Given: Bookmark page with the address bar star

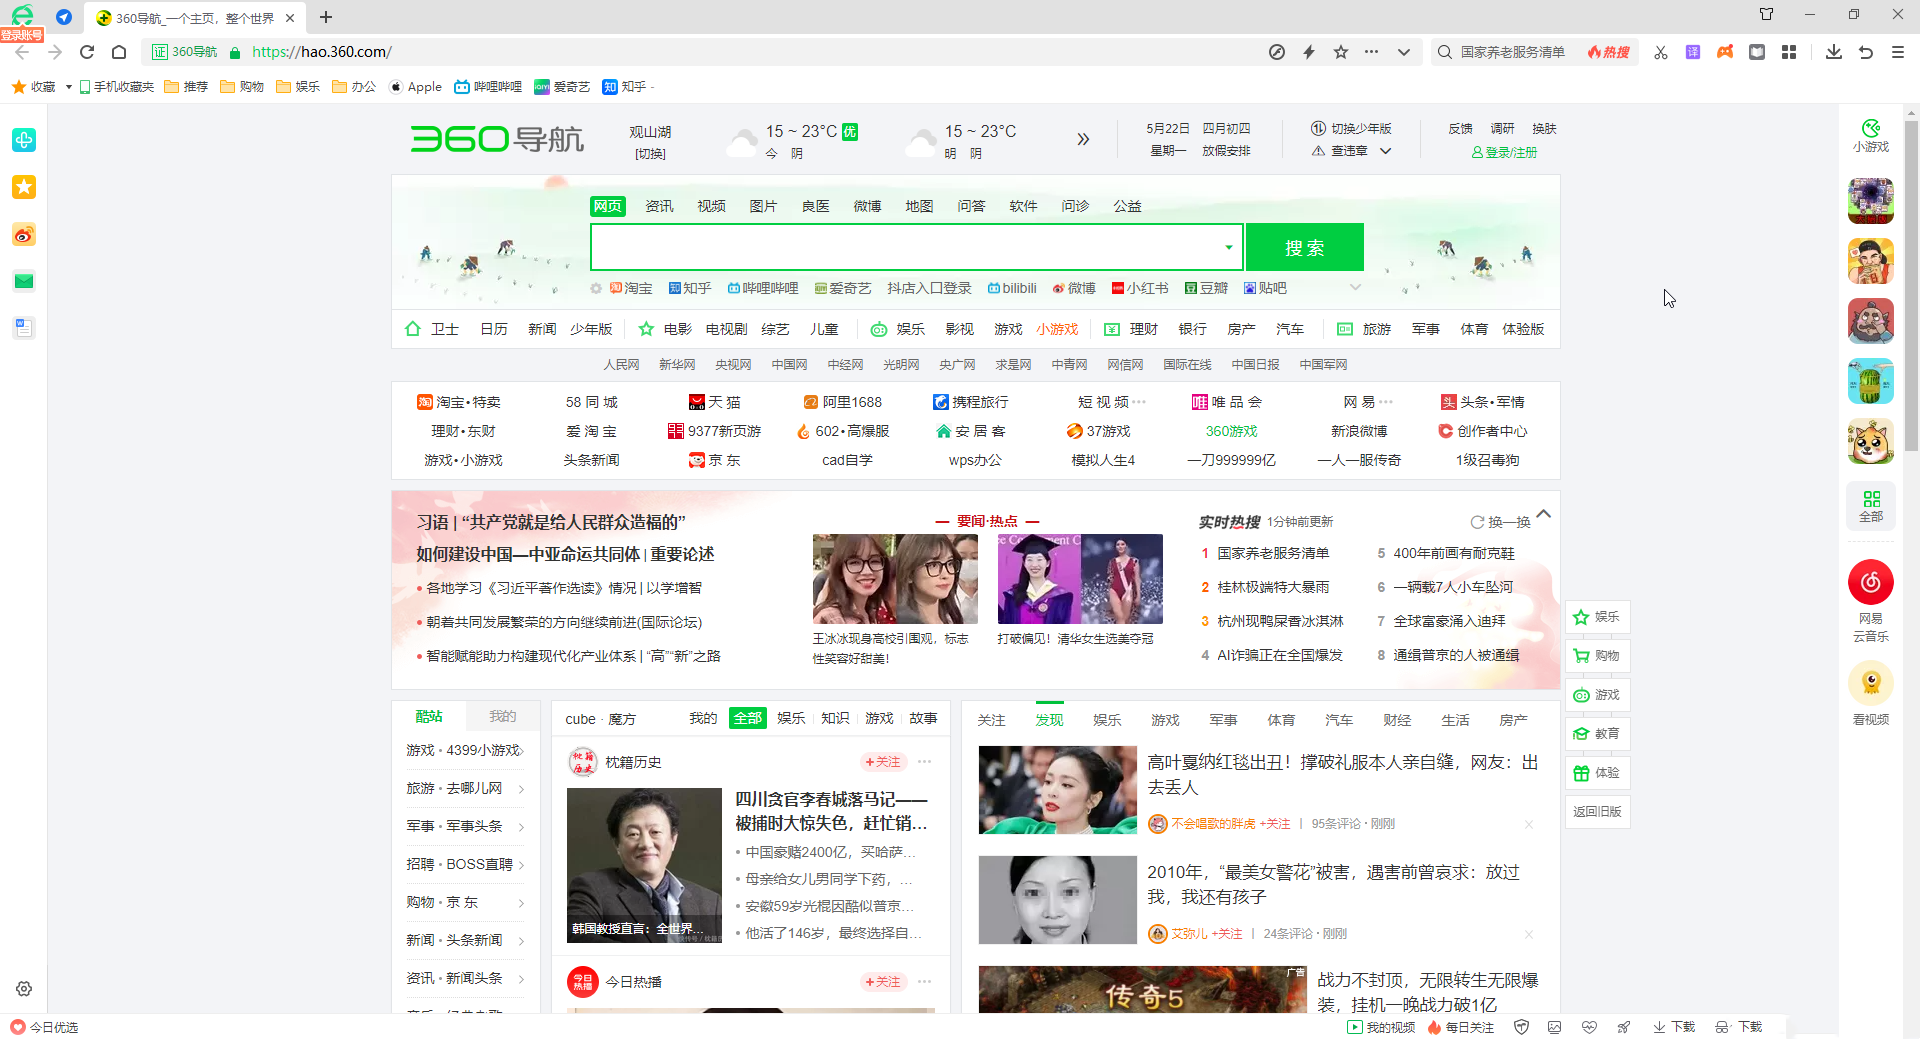Looking at the screenshot, I should coord(1341,52).
